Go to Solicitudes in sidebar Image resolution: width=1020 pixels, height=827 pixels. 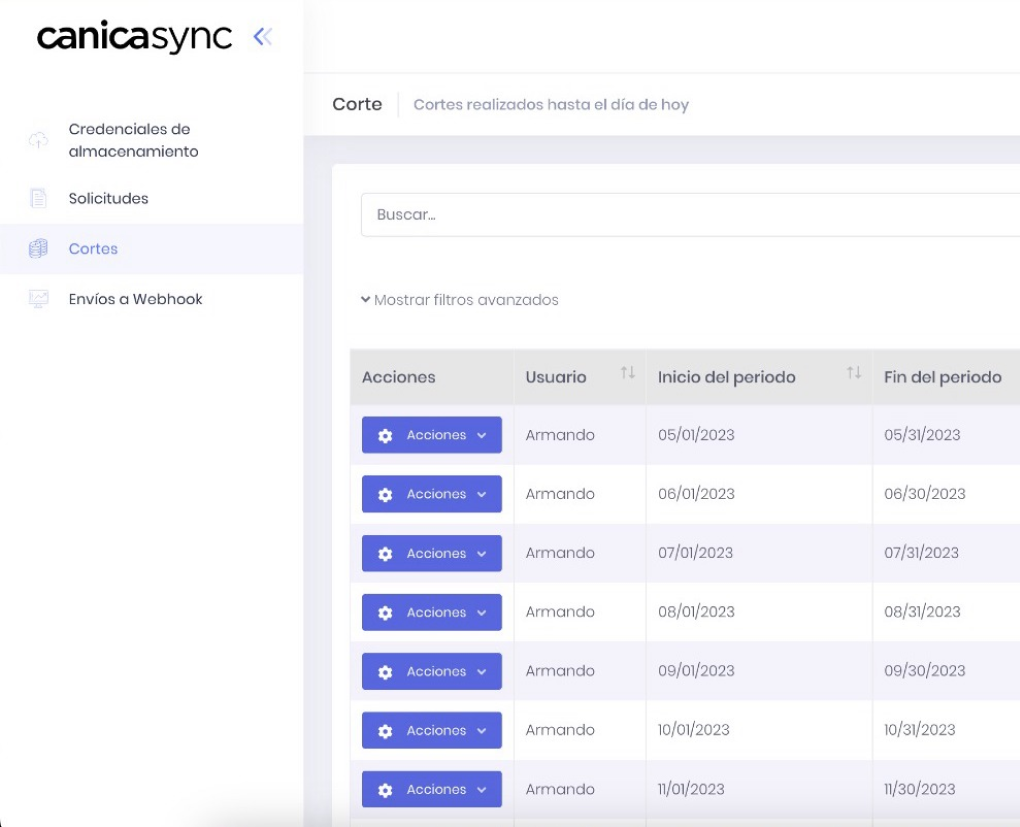tap(108, 198)
